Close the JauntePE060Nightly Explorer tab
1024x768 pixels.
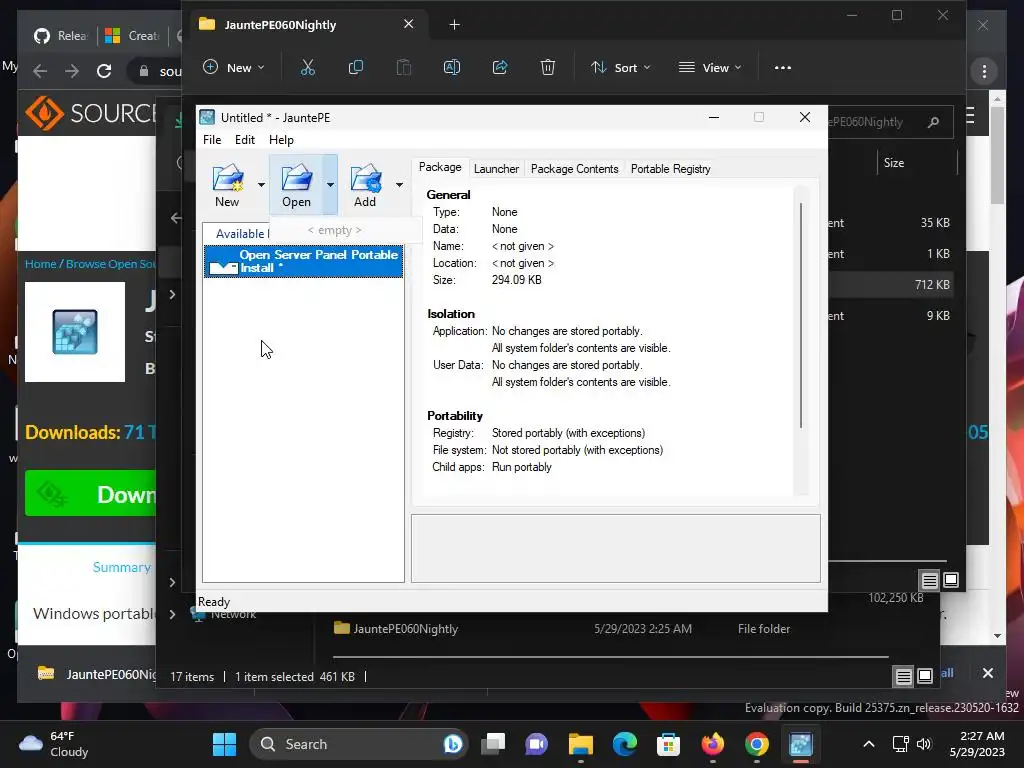(409, 24)
